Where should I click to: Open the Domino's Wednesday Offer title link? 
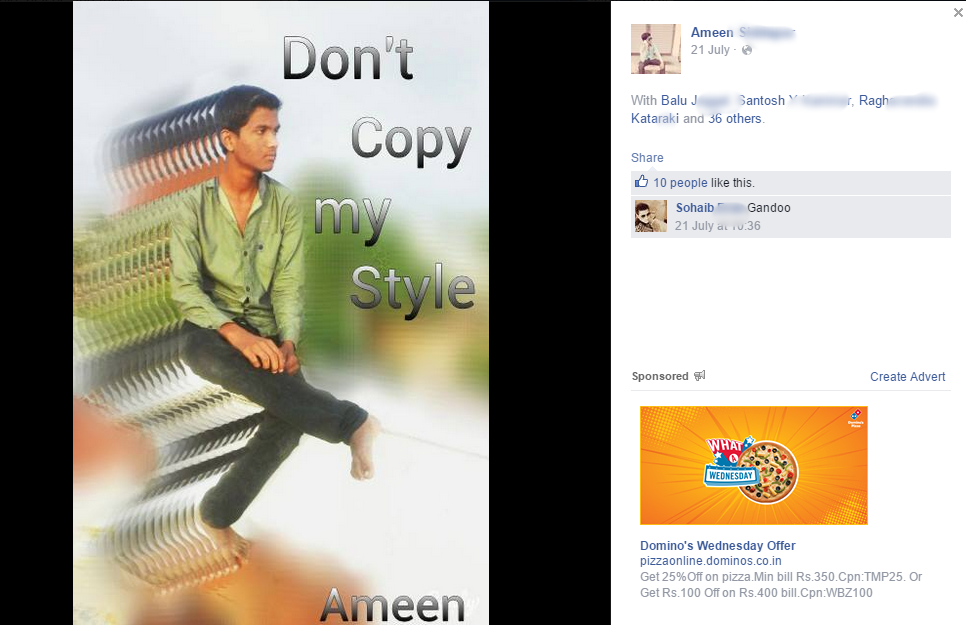pyautogui.click(x=718, y=545)
